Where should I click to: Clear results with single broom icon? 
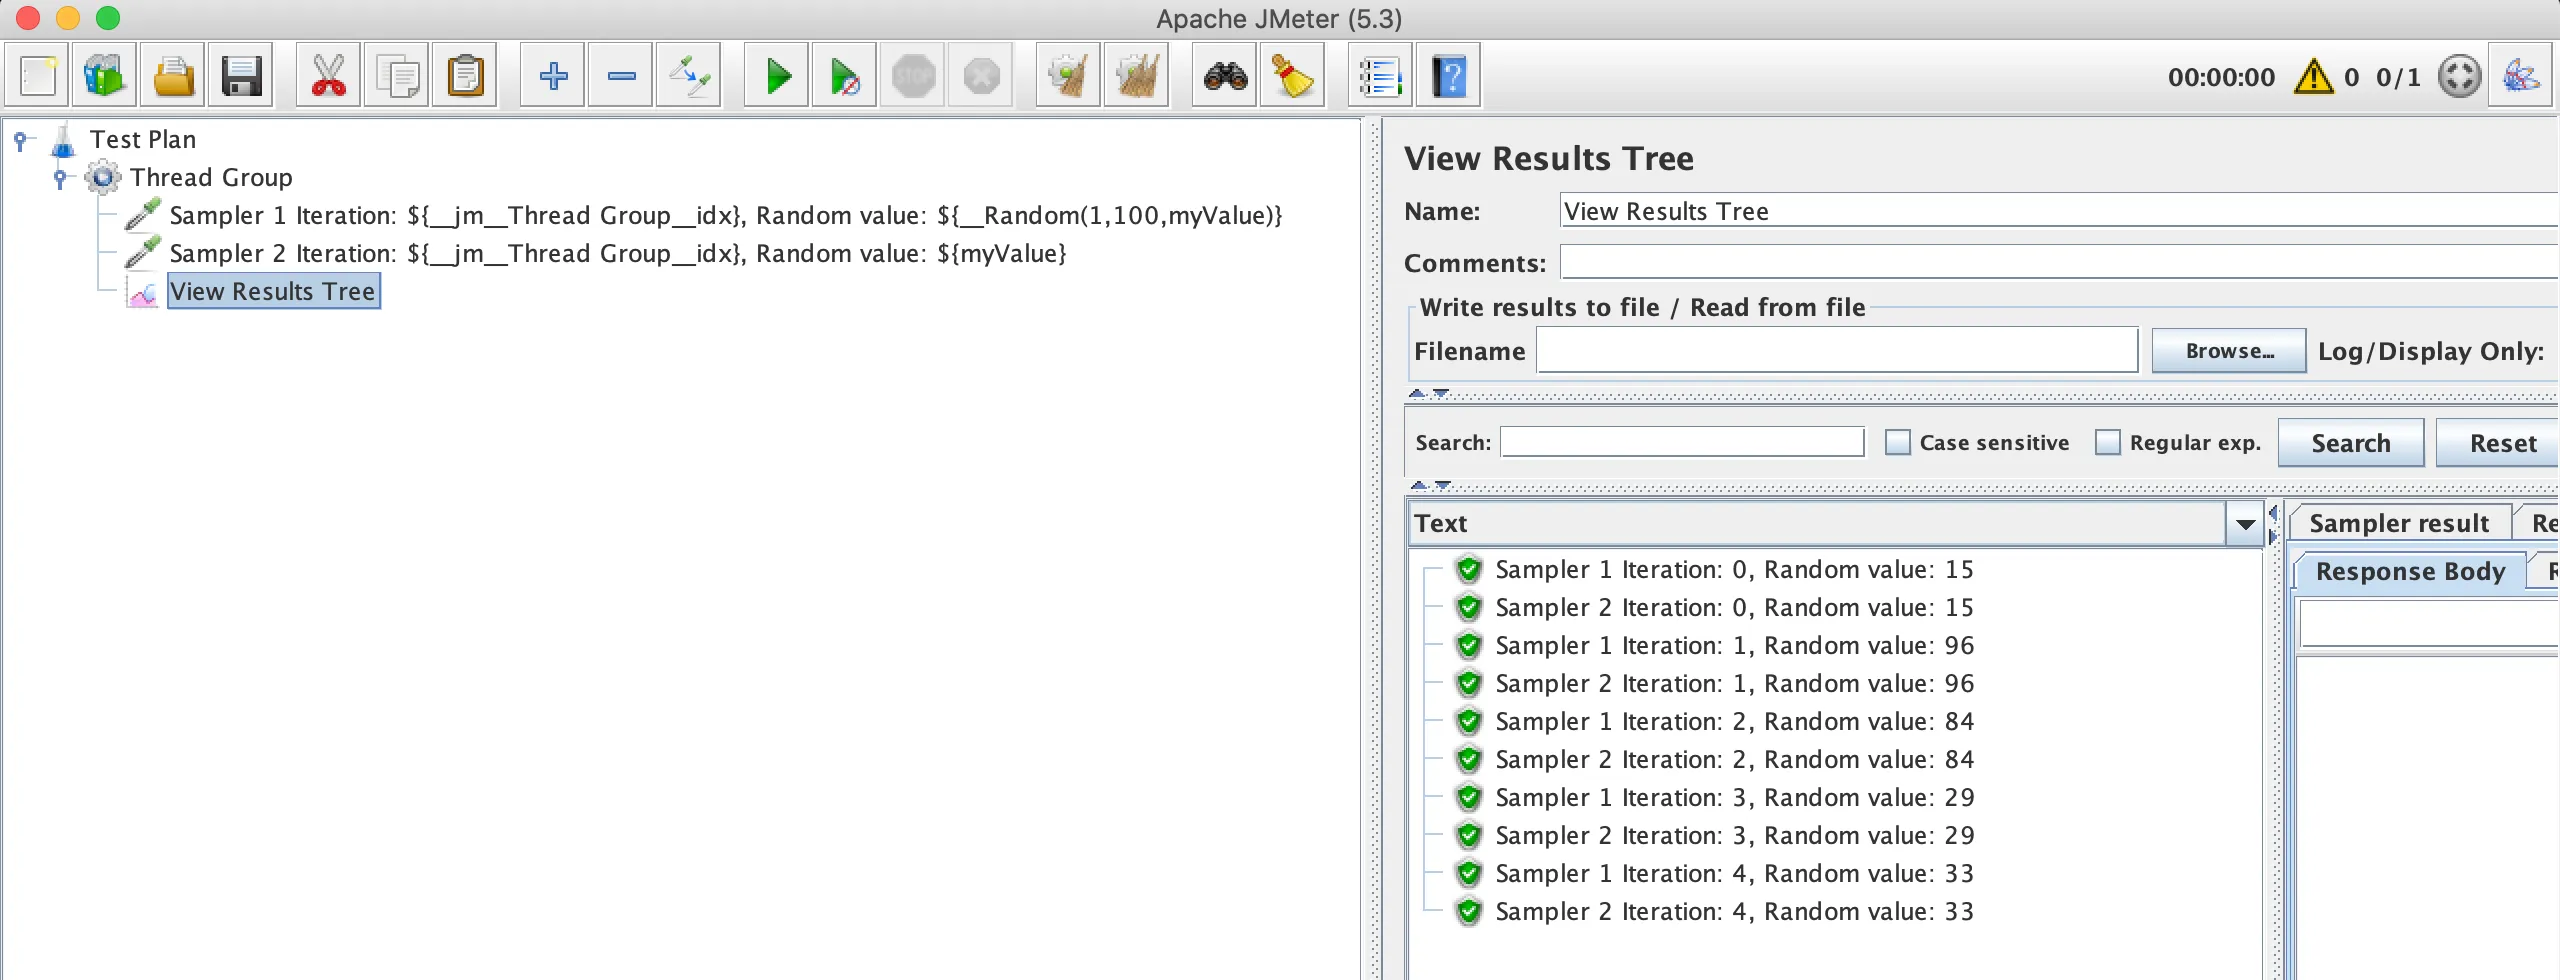1069,76
